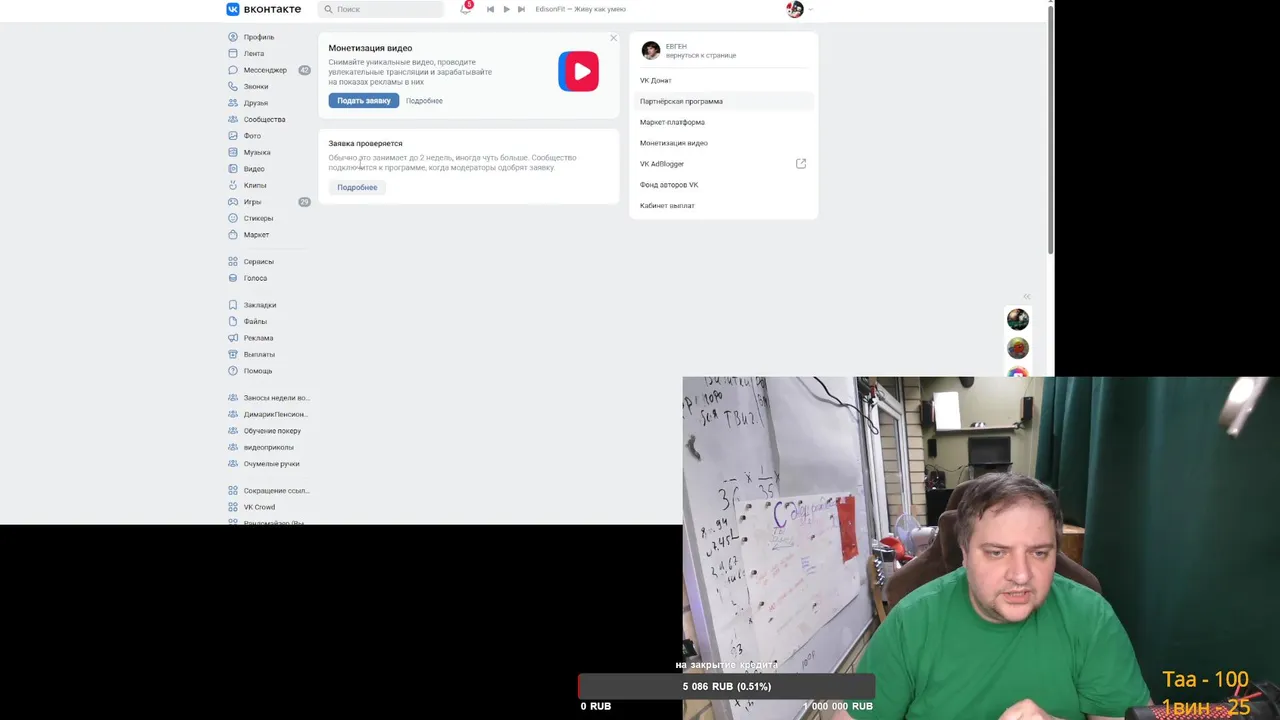1280x720 pixels.
Task: Select Партнёрская программа in right menu
Action: coord(723,101)
